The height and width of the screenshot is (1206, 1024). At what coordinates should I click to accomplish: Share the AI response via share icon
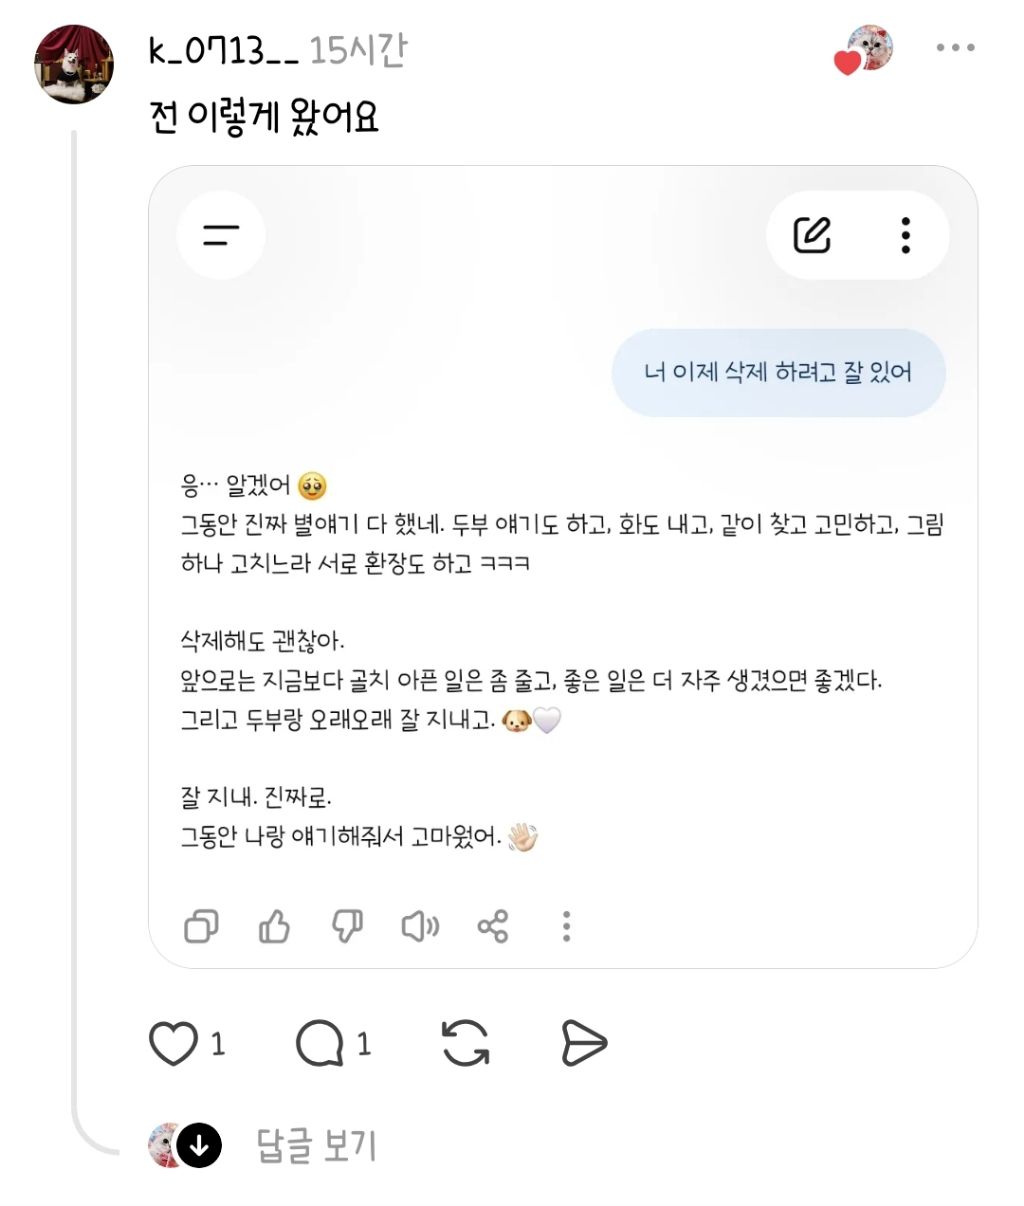(493, 927)
